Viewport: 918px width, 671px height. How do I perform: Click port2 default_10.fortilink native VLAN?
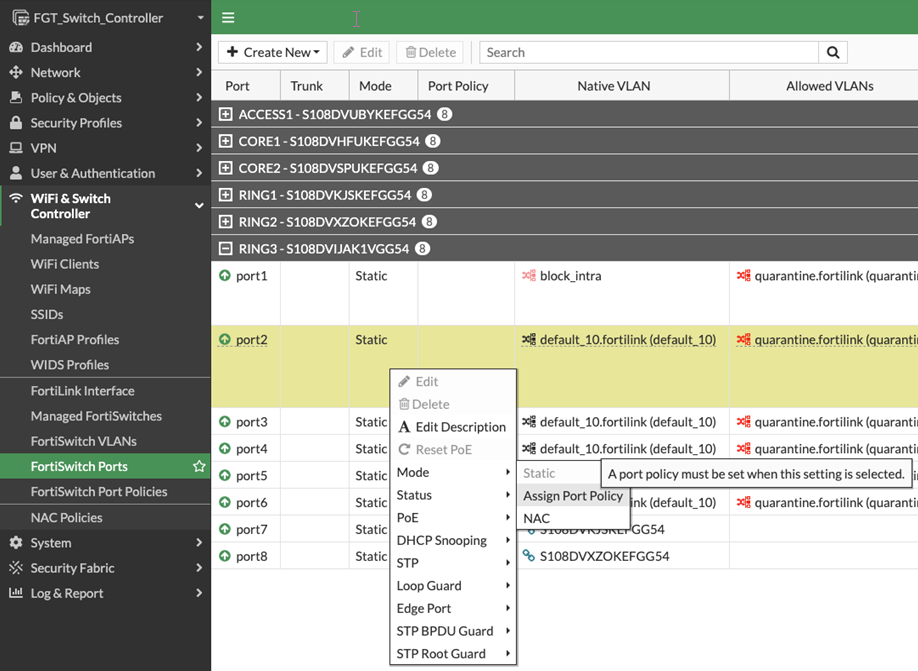628,340
